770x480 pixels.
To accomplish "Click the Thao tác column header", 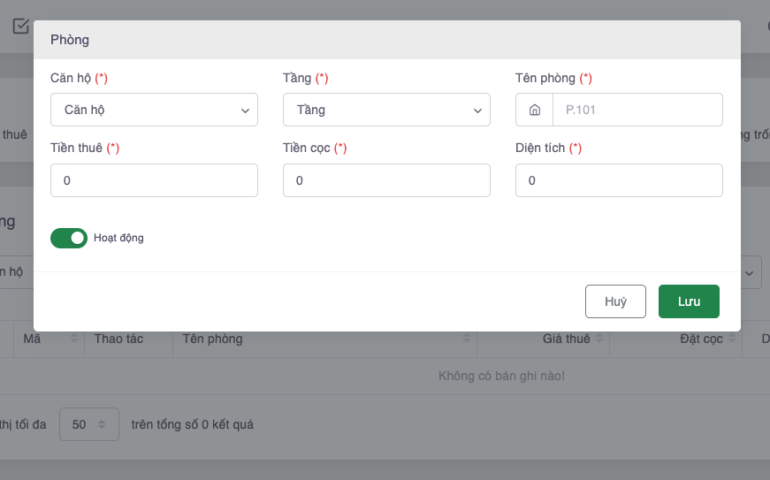I will pos(118,339).
